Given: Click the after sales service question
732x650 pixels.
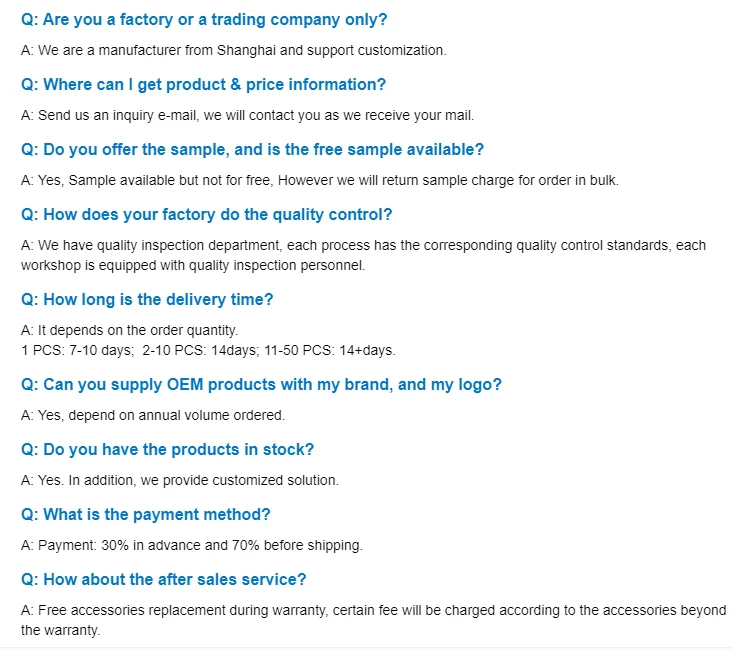Looking at the screenshot, I should (164, 580).
